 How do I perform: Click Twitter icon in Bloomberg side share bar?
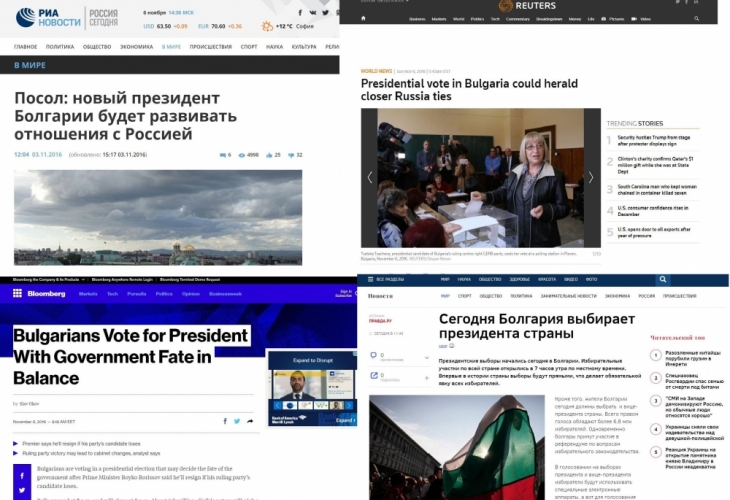[x=22, y=490]
